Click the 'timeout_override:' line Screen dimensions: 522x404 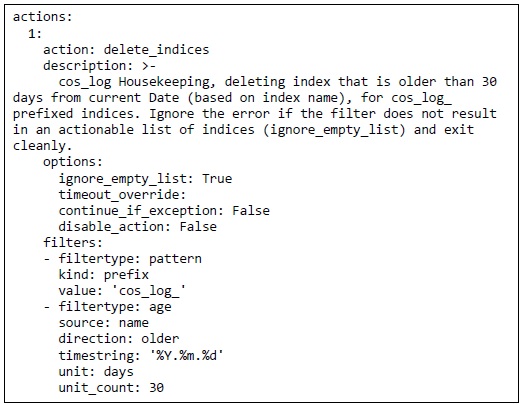point(122,194)
